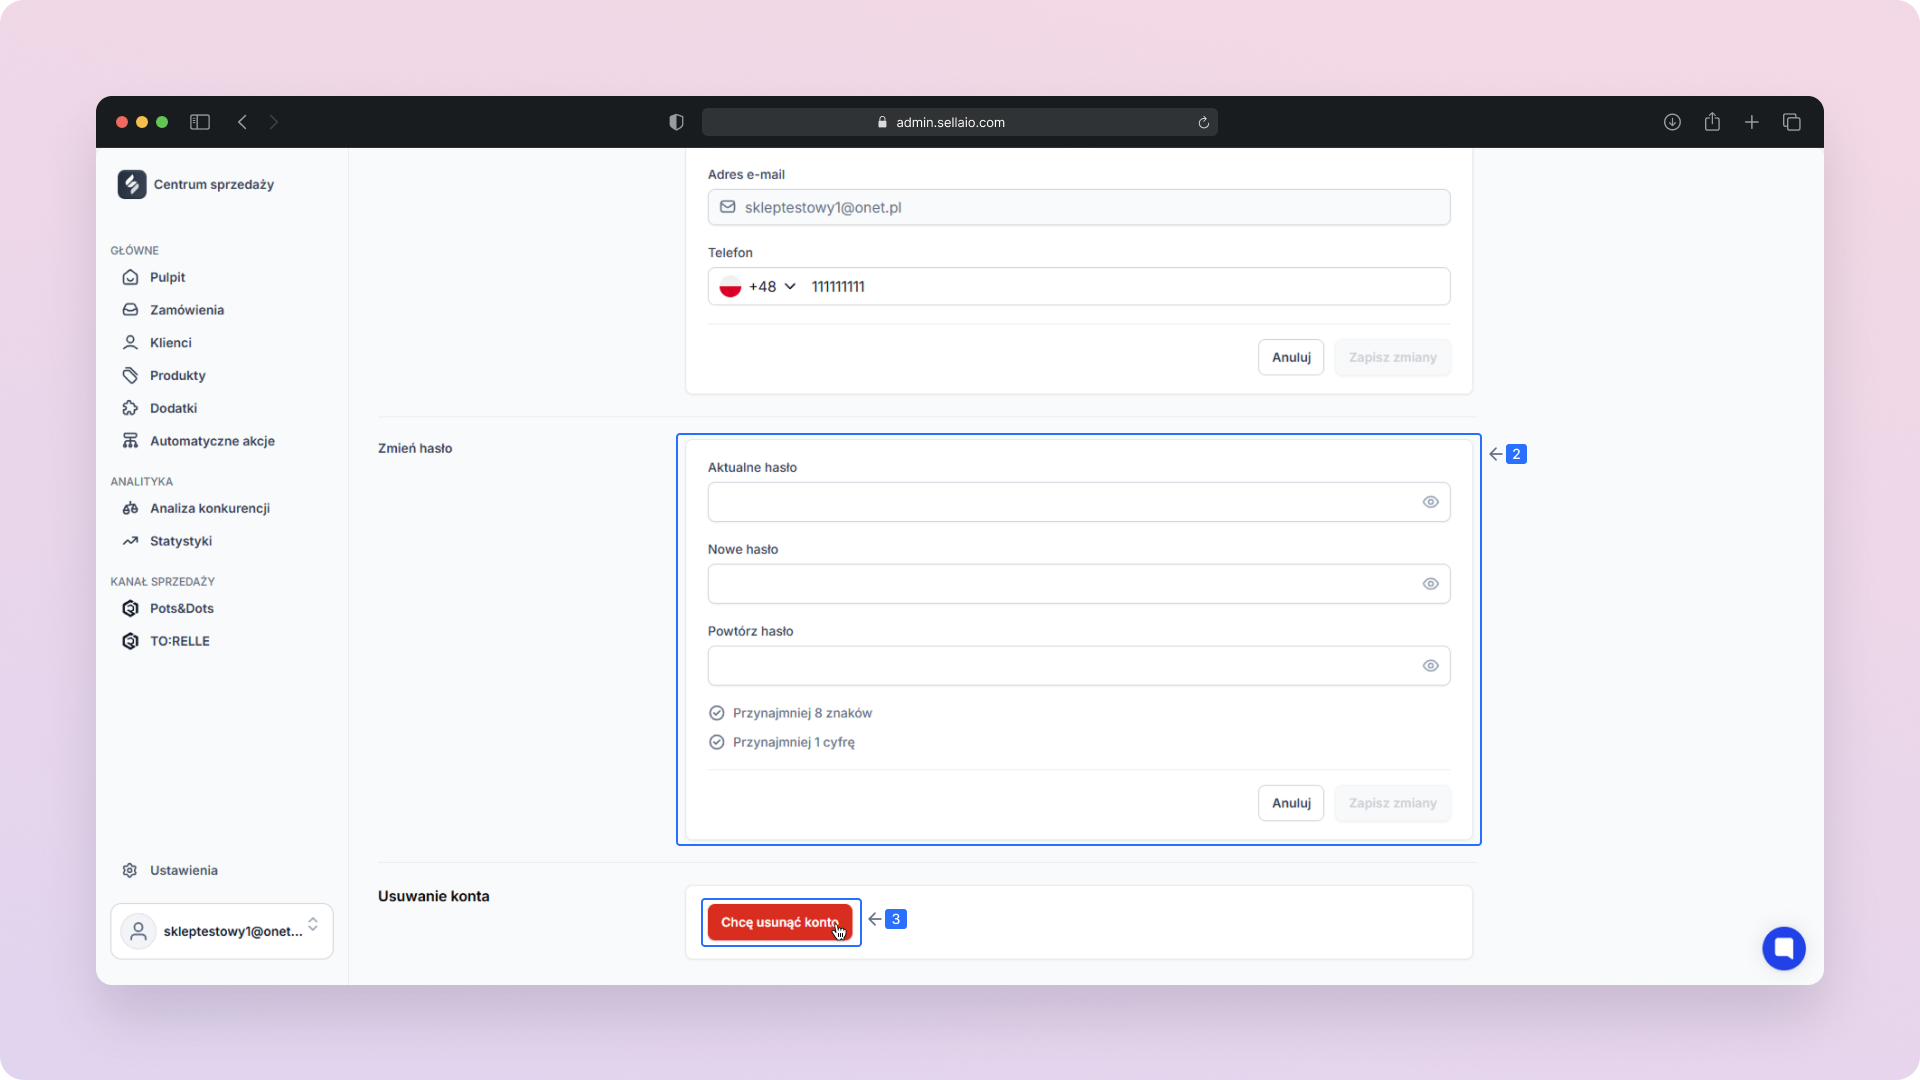This screenshot has width=1920, height=1080.
Task: Click the Przynajmniej 8 znaków check icon
Action: 716,713
